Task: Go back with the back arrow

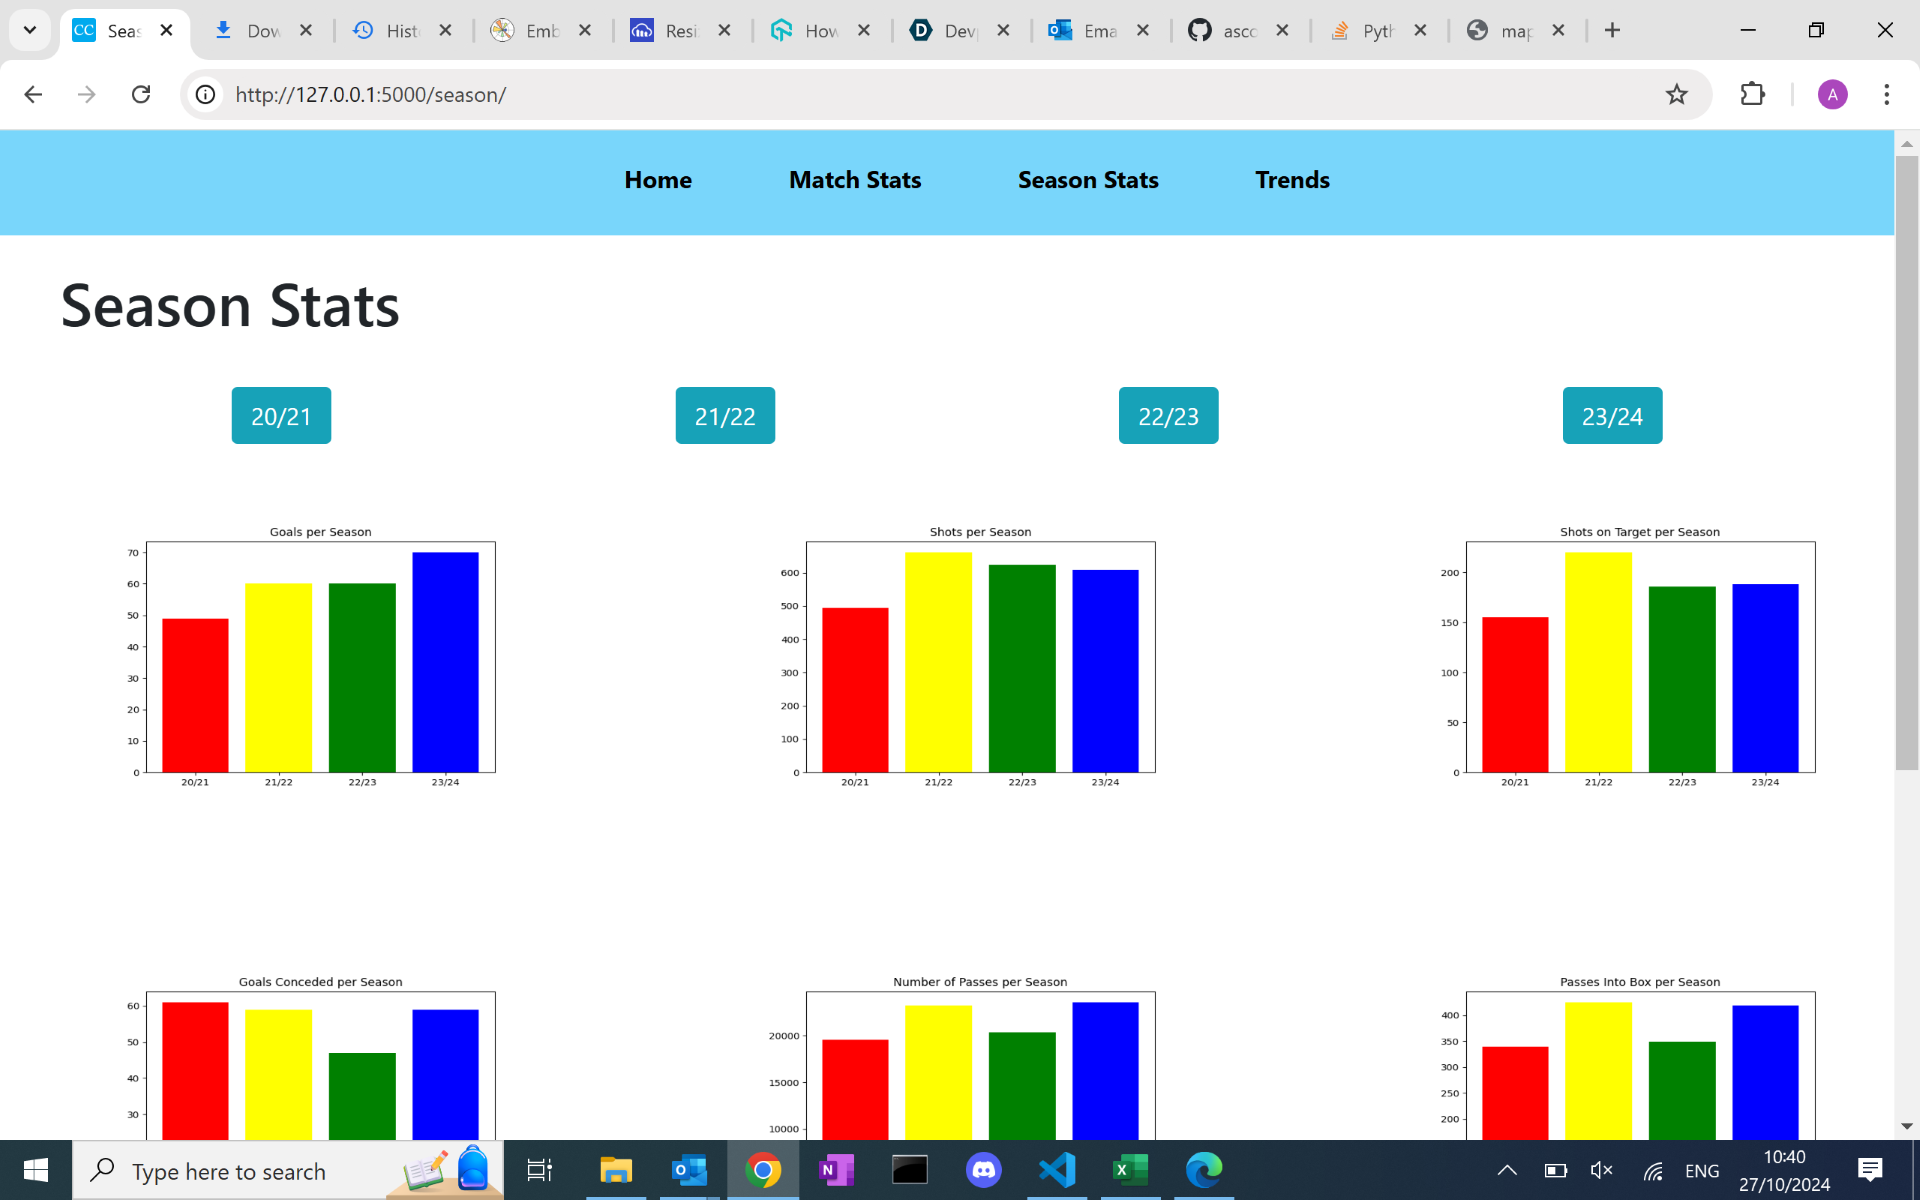Action: [x=33, y=94]
